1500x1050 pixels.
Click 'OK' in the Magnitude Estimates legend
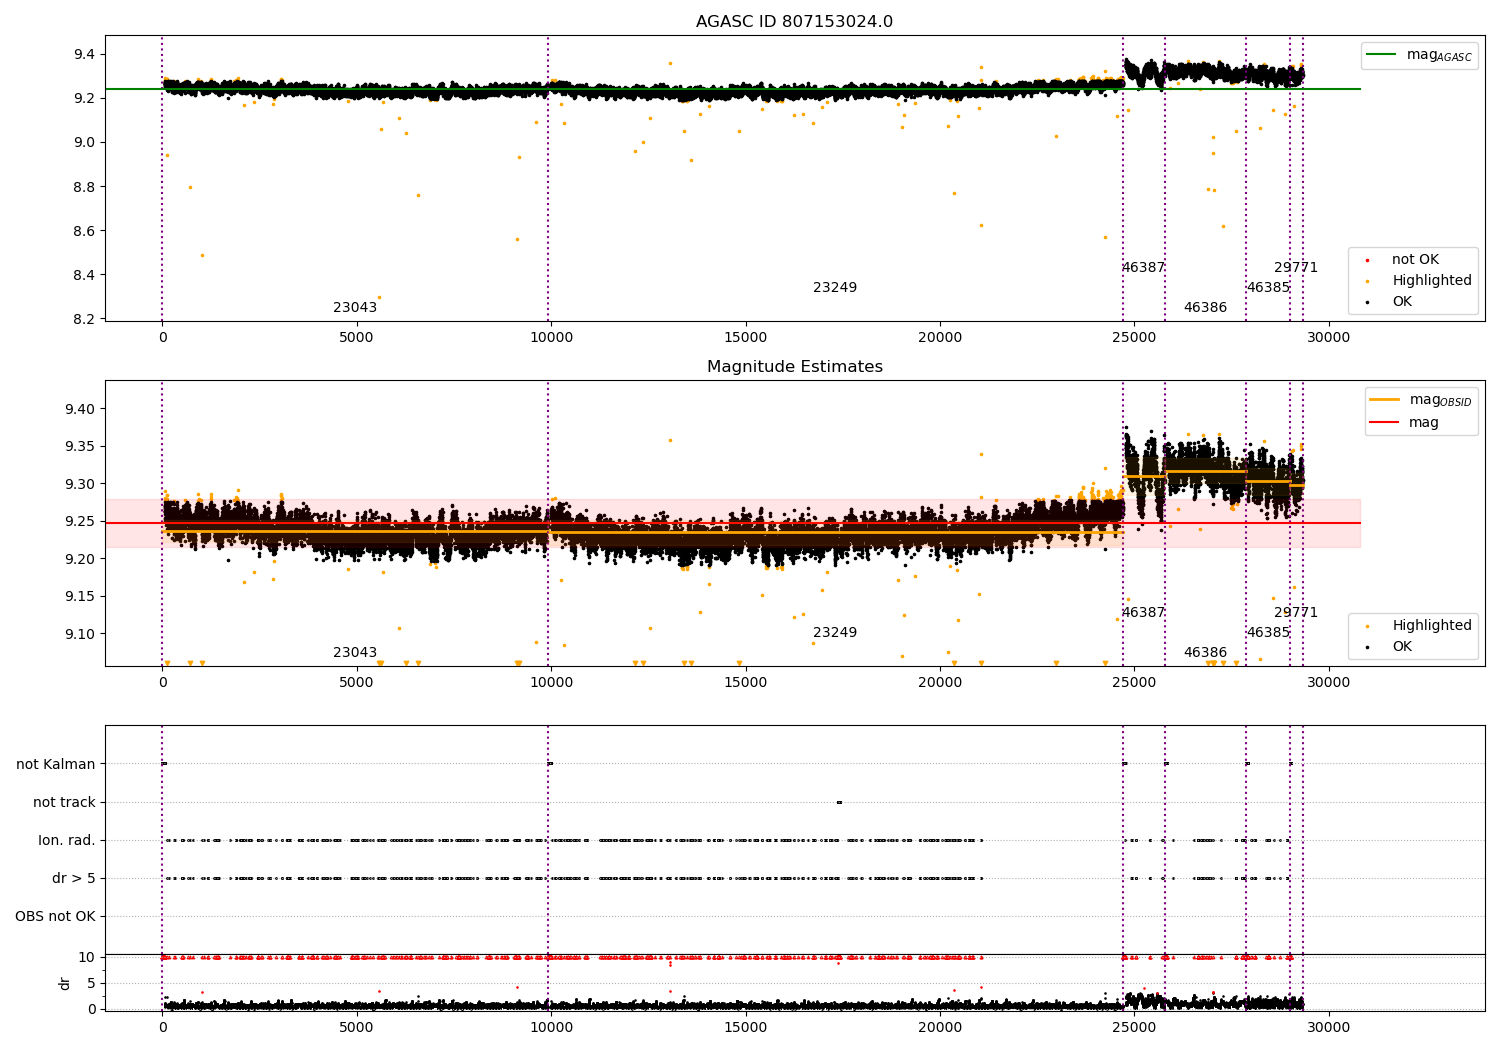pyautogui.click(x=1402, y=647)
